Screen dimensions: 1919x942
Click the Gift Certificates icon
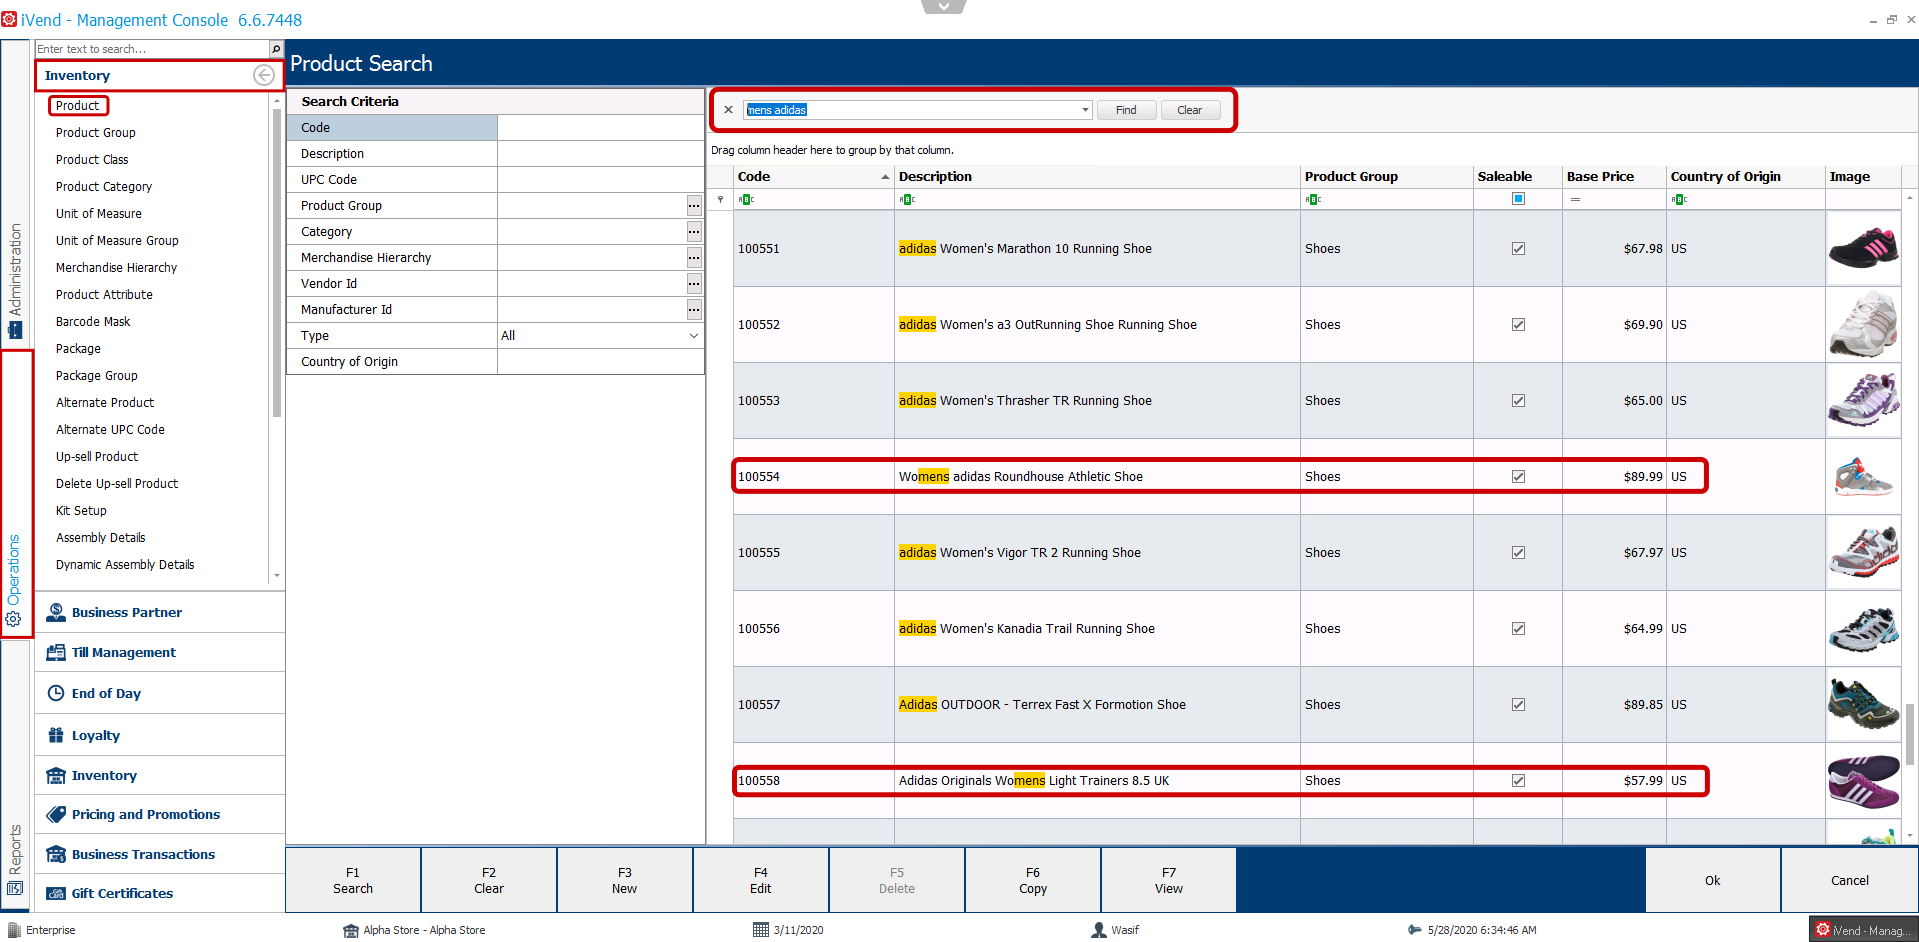coord(56,893)
